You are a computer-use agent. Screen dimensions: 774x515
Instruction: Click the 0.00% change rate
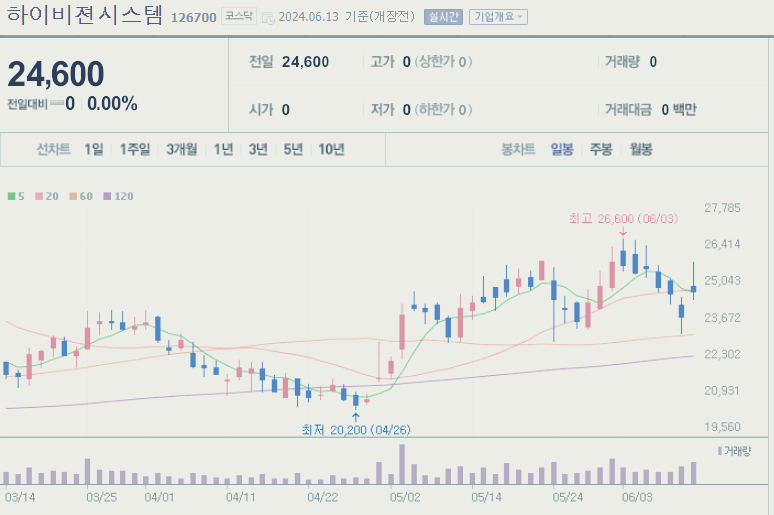[112, 104]
